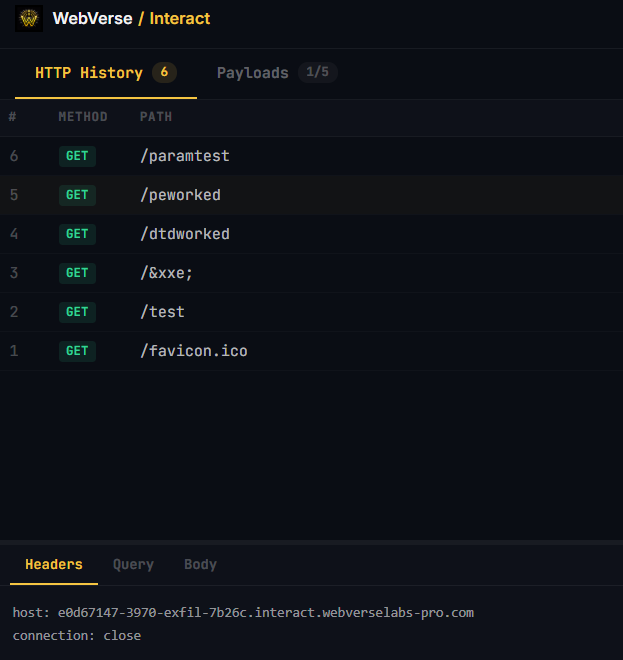Click the Payloads 1/5 counter badge
The height and width of the screenshot is (660, 623).
[317, 72]
